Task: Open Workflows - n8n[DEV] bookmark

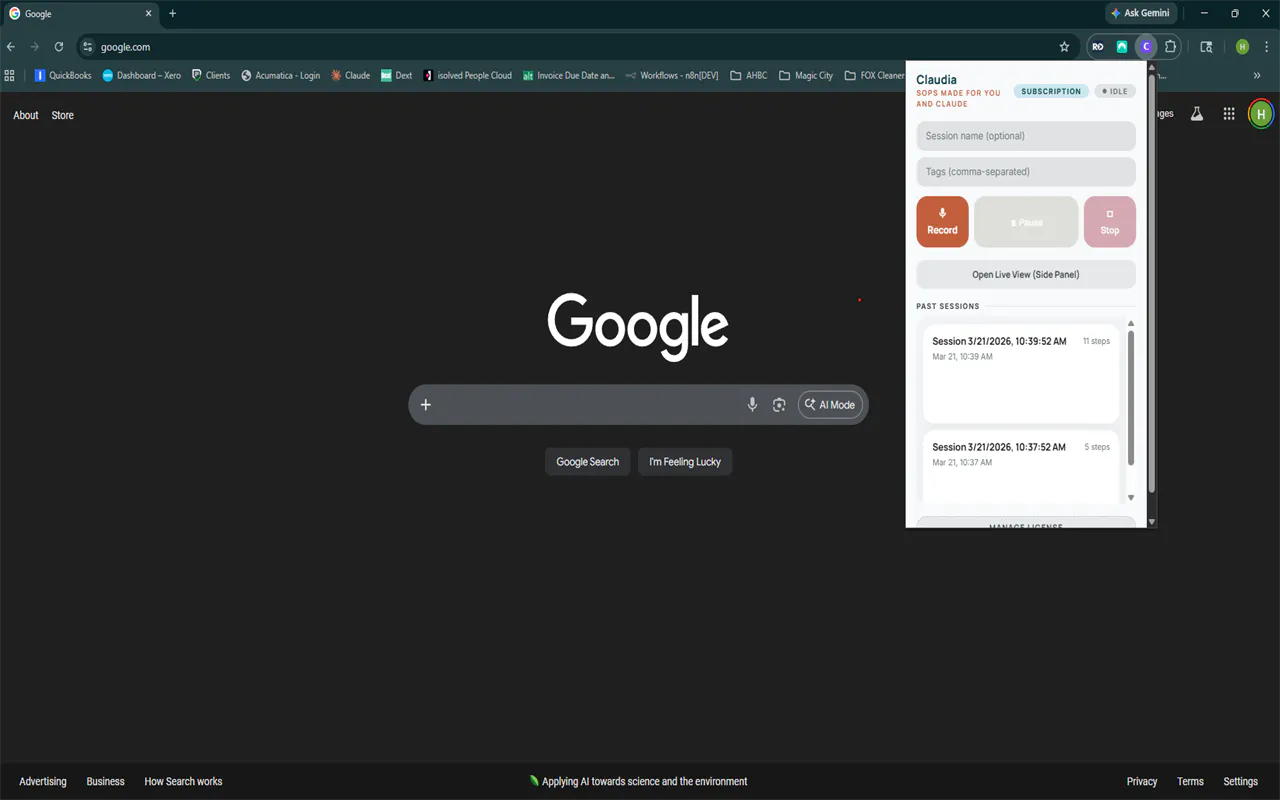Action: click(672, 75)
